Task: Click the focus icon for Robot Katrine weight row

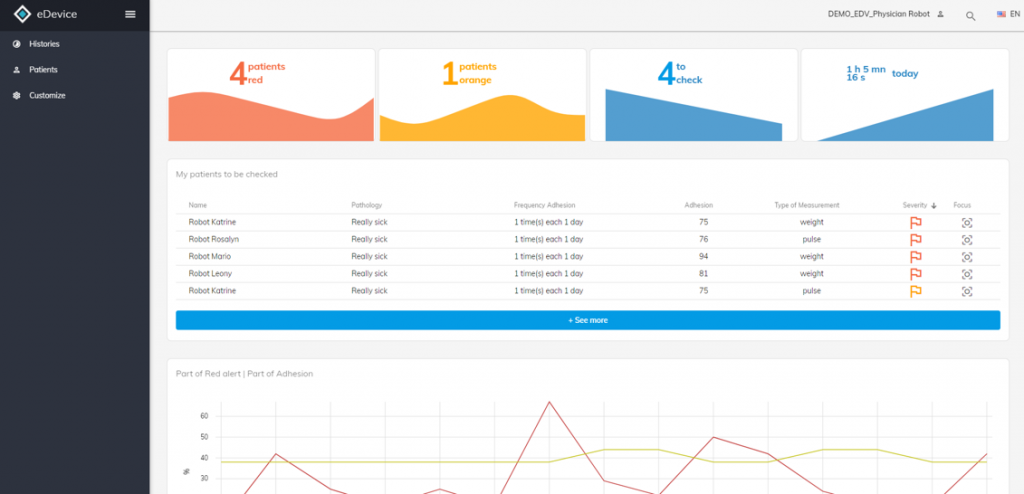Action: point(966,223)
